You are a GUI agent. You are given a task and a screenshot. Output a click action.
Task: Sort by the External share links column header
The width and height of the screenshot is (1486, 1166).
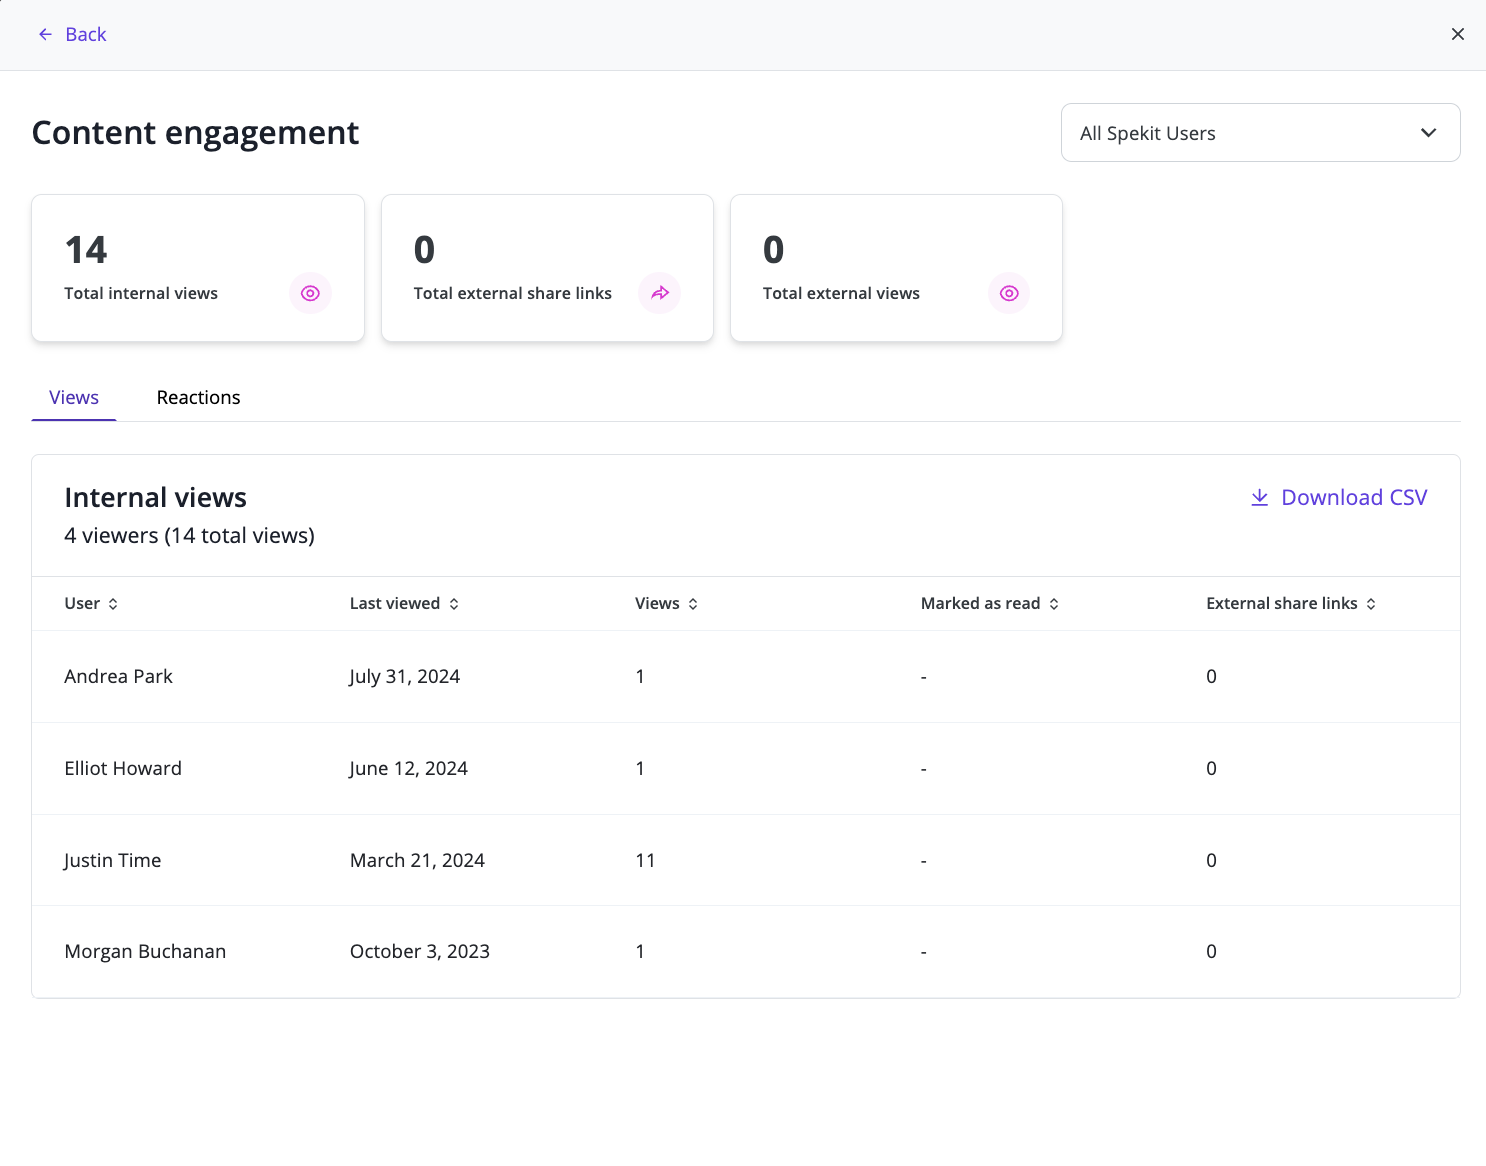coord(1291,604)
